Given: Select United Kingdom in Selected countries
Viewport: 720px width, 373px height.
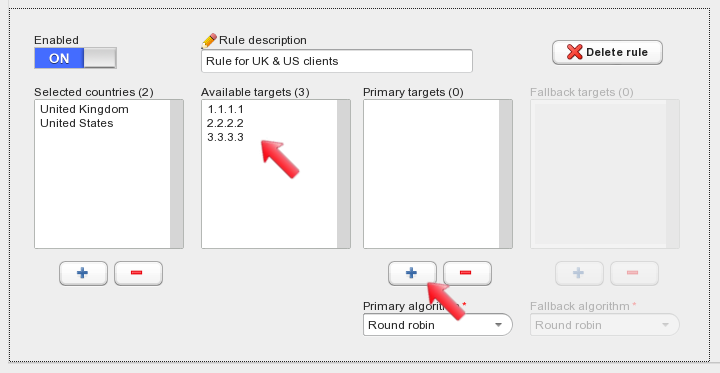Looking at the screenshot, I should click(x=84, y=109).
